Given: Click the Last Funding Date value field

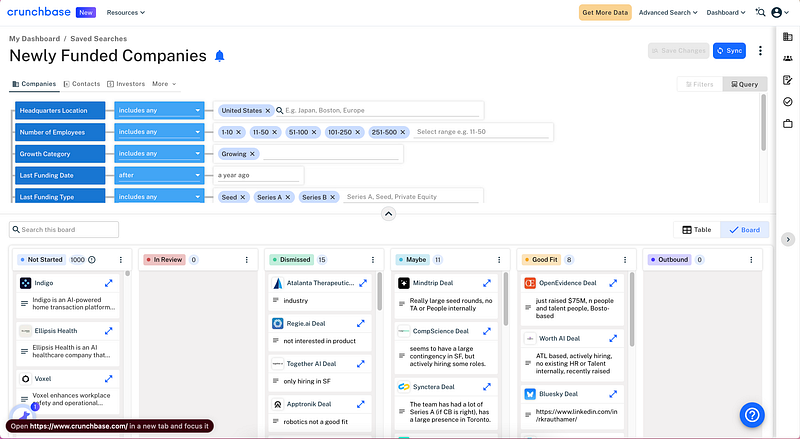Looking at the screenshot, I should pyautogui.click(x=258, y=175).
